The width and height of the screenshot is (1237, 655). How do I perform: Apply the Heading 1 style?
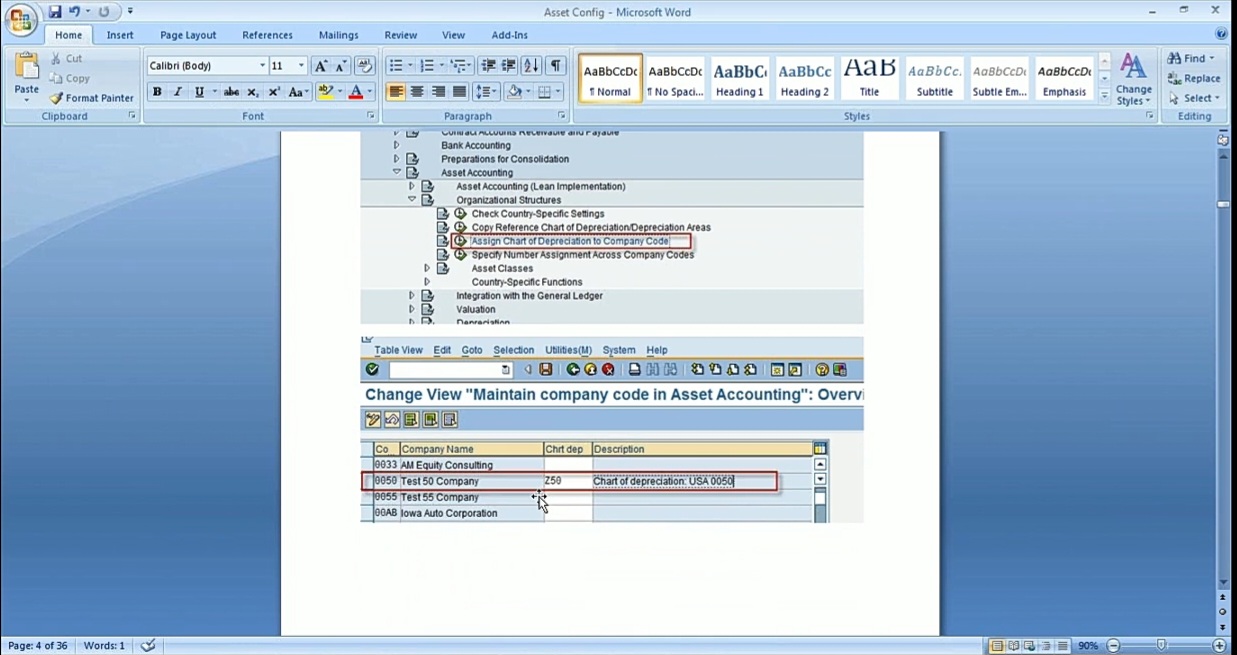coord(740,78)
